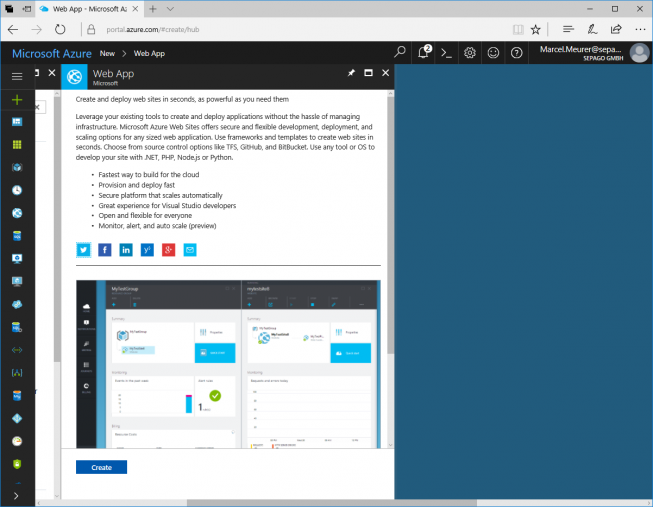653x507 pixels.
Task: Open Virtual networks icon in sidebar
Action: (x=17, y=350)
